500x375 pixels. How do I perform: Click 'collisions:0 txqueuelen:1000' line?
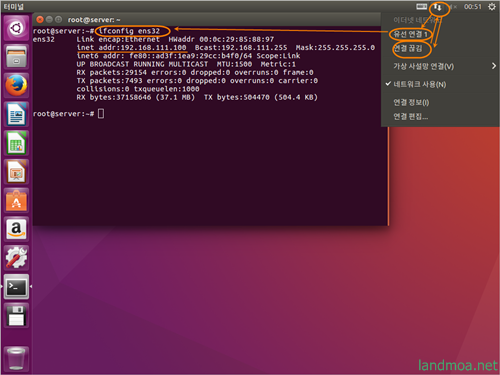click(138, 89)
